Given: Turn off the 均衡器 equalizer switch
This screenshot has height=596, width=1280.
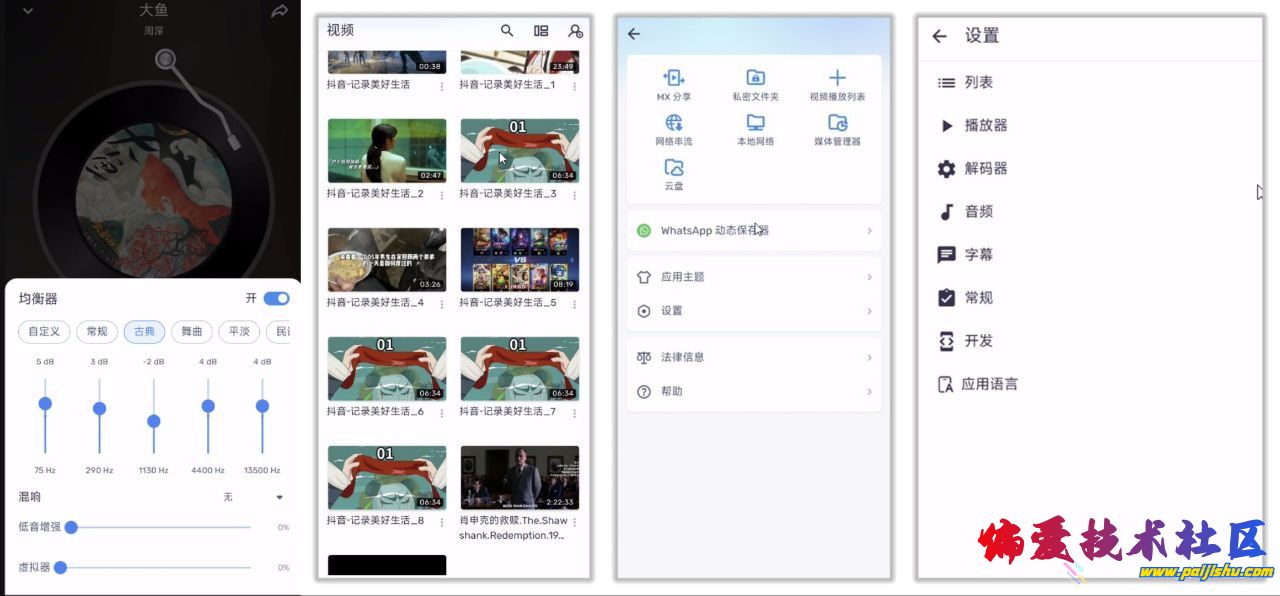Looking at the screenshot, I should [276, 298].
